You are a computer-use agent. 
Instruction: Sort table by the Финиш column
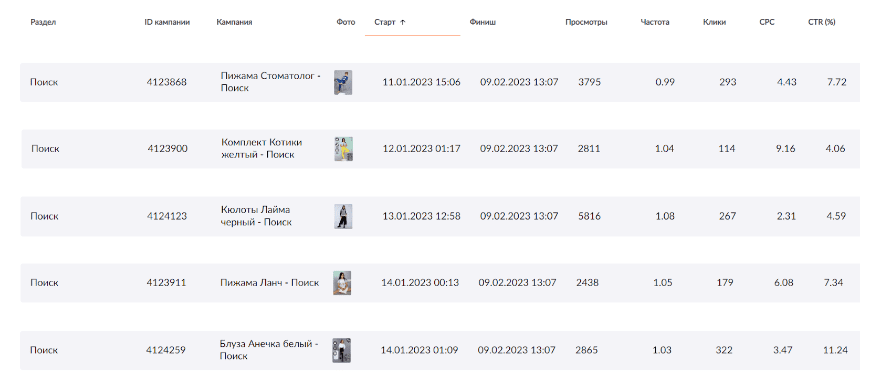(x=483, y=22)
